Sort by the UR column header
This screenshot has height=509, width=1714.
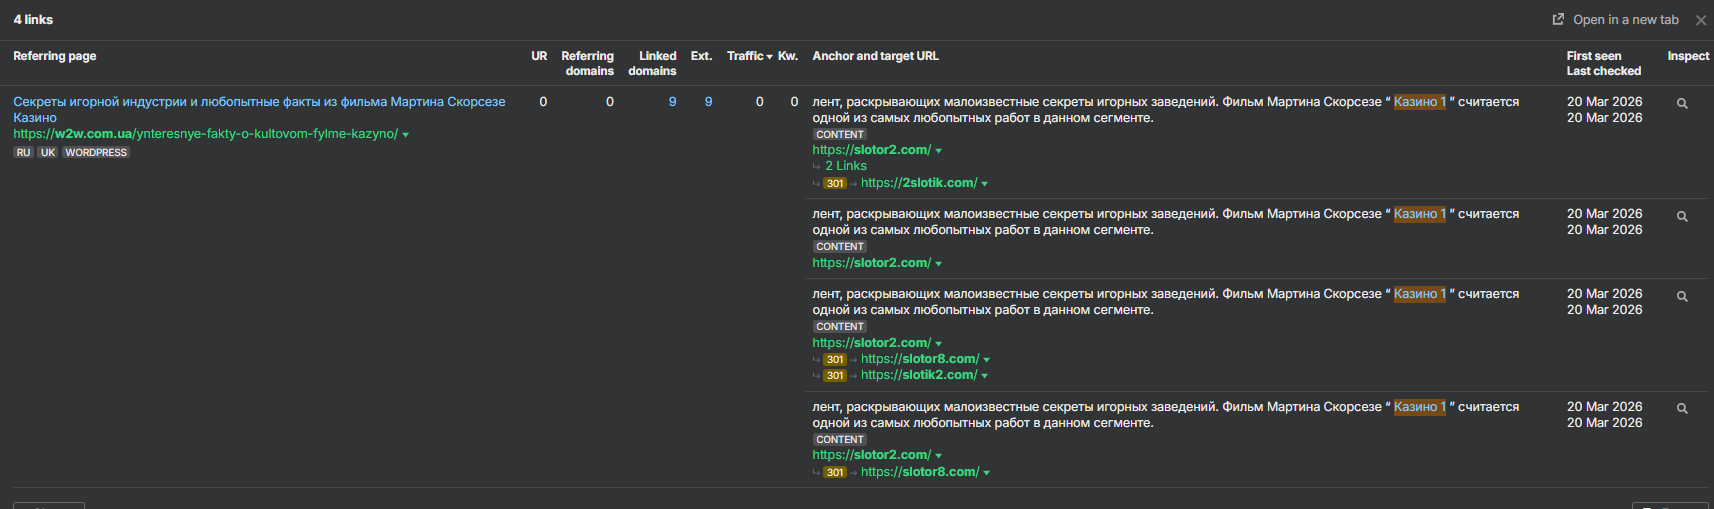coord(539,56)
